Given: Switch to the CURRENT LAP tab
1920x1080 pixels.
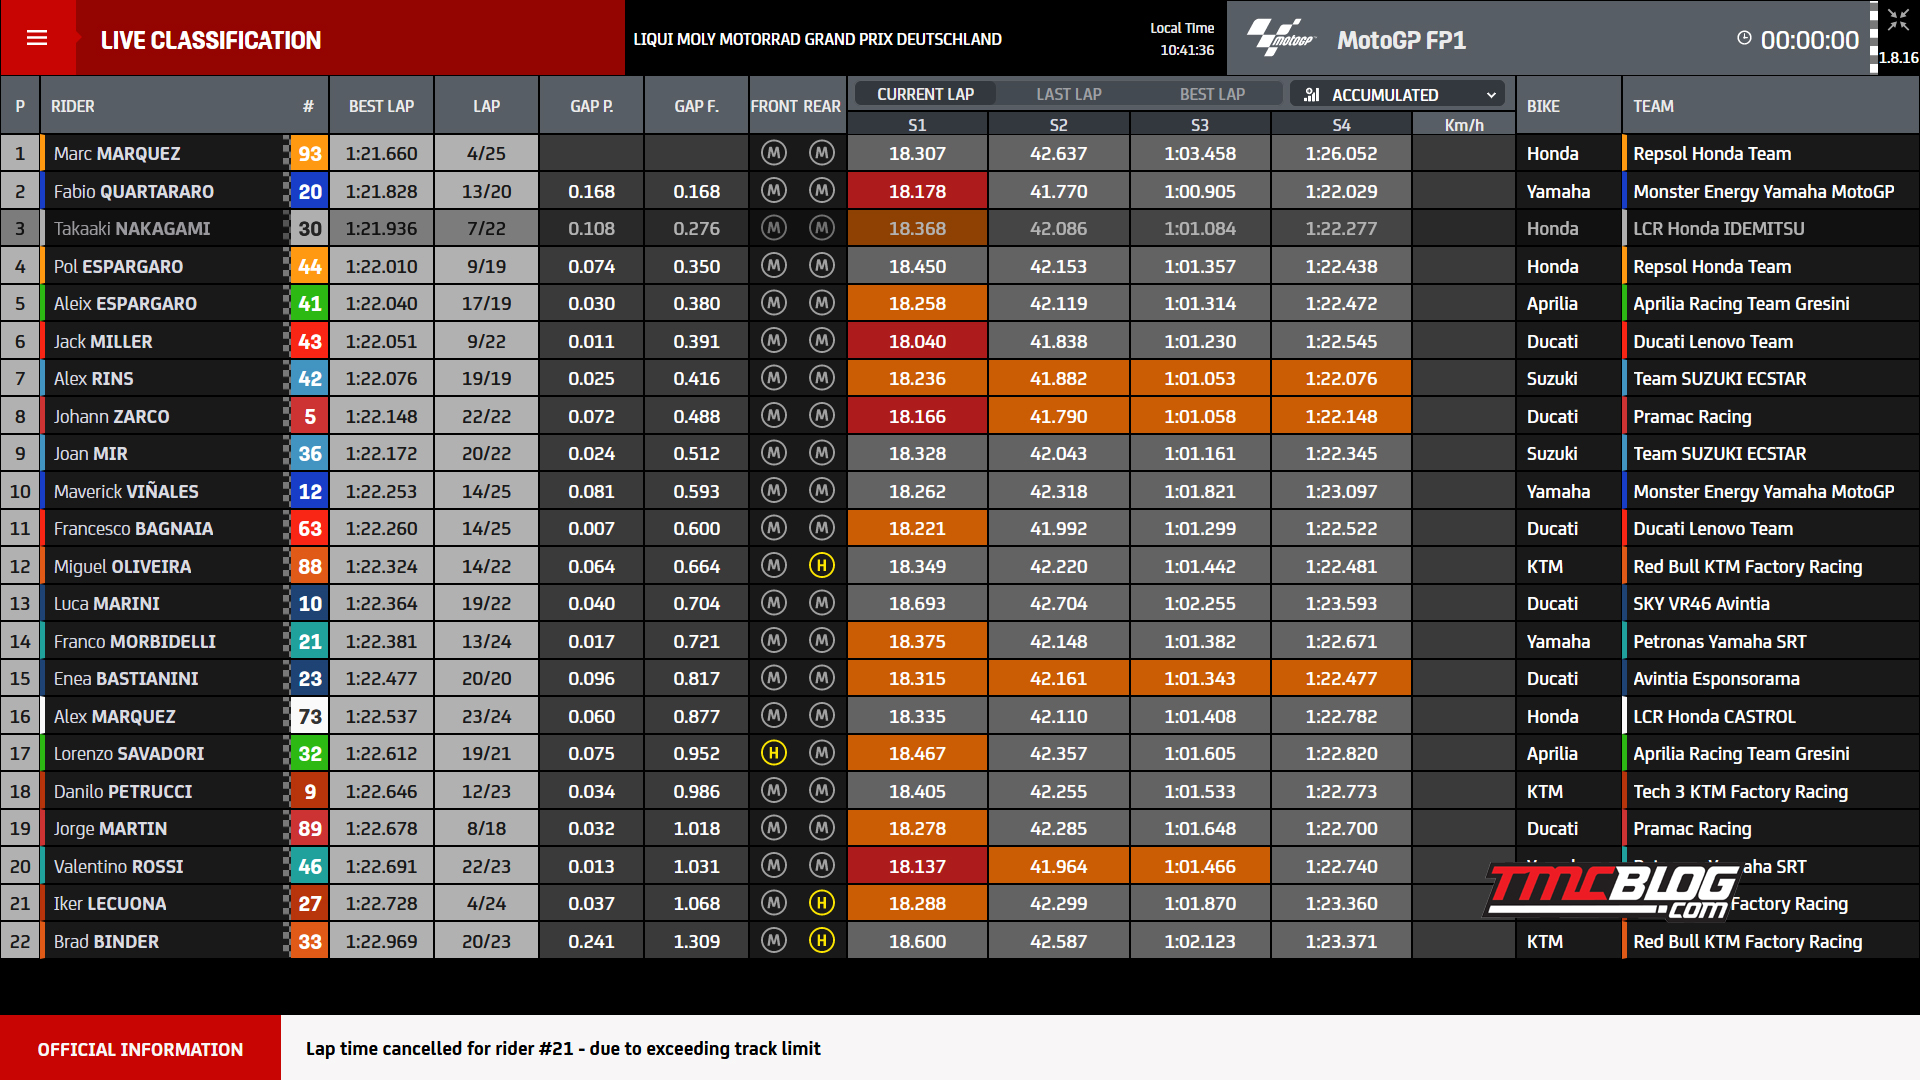Looking at the screenshot, I should [925, 94].
